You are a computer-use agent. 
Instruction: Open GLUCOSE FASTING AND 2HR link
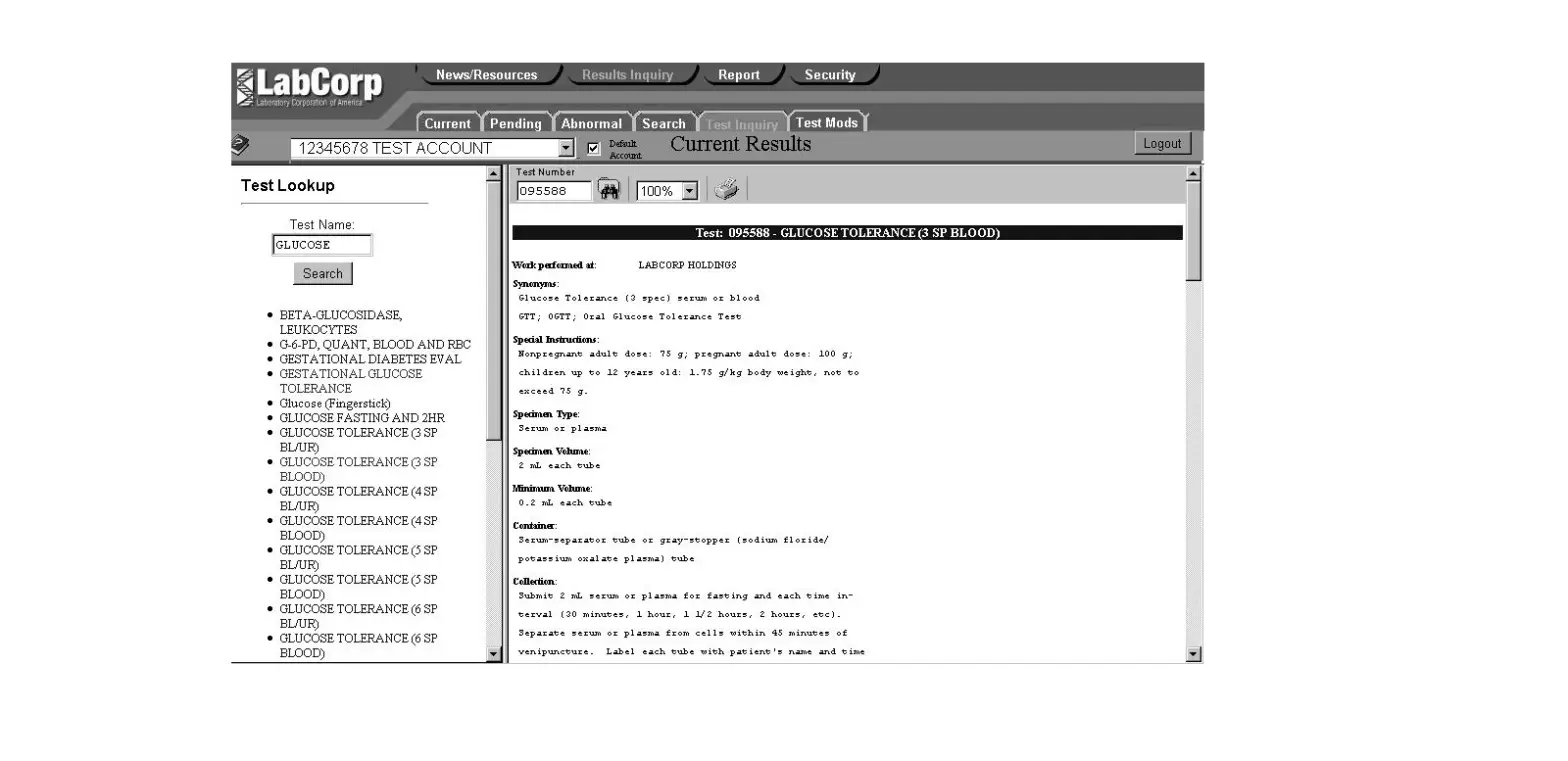362,418
